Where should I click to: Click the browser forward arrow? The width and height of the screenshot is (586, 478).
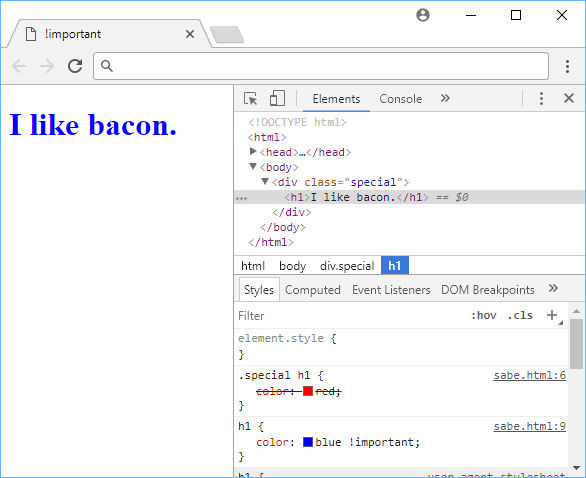[x=47, y=66]
